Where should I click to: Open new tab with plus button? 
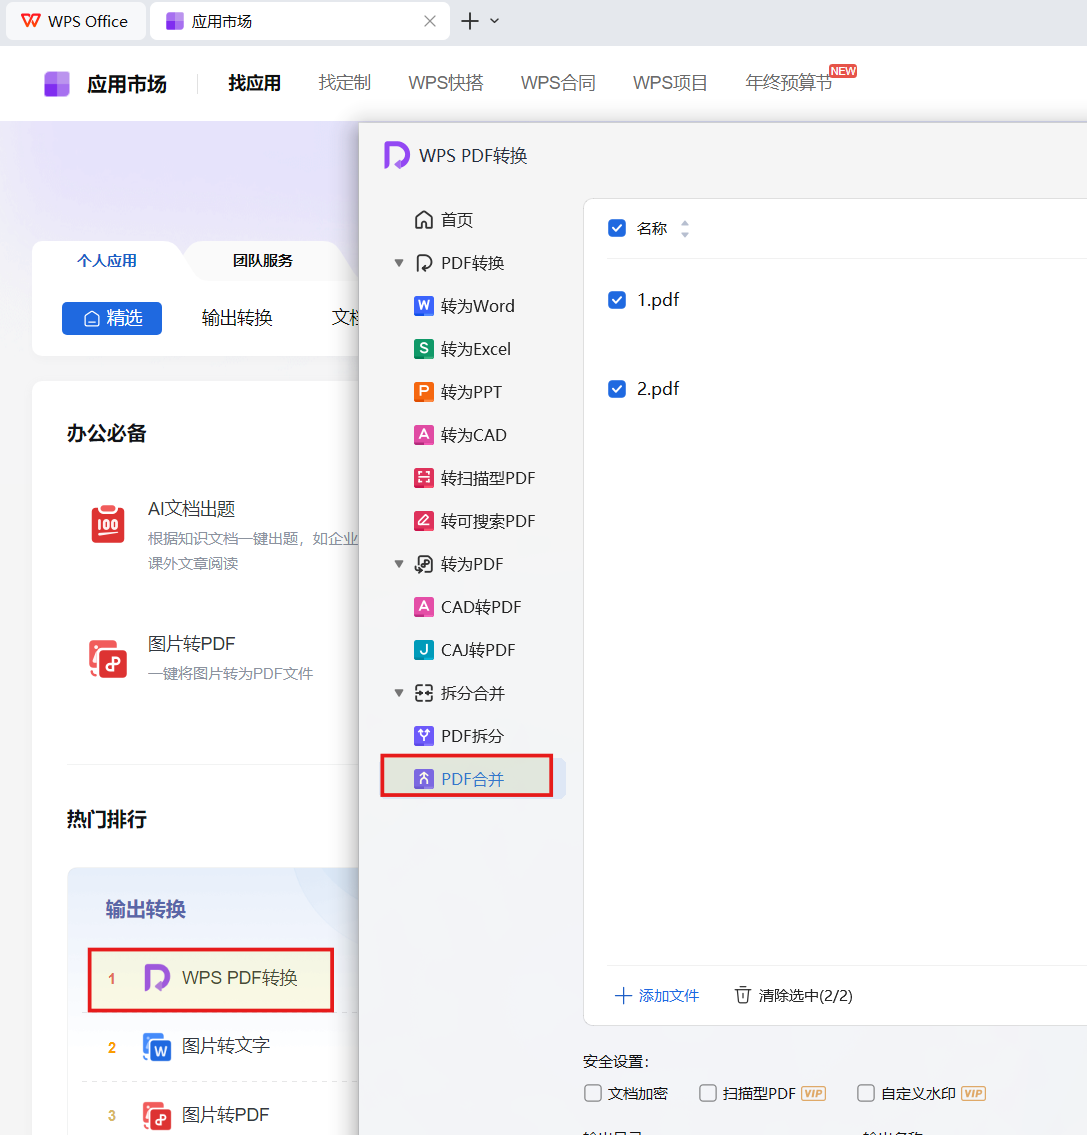click(470, 21)
